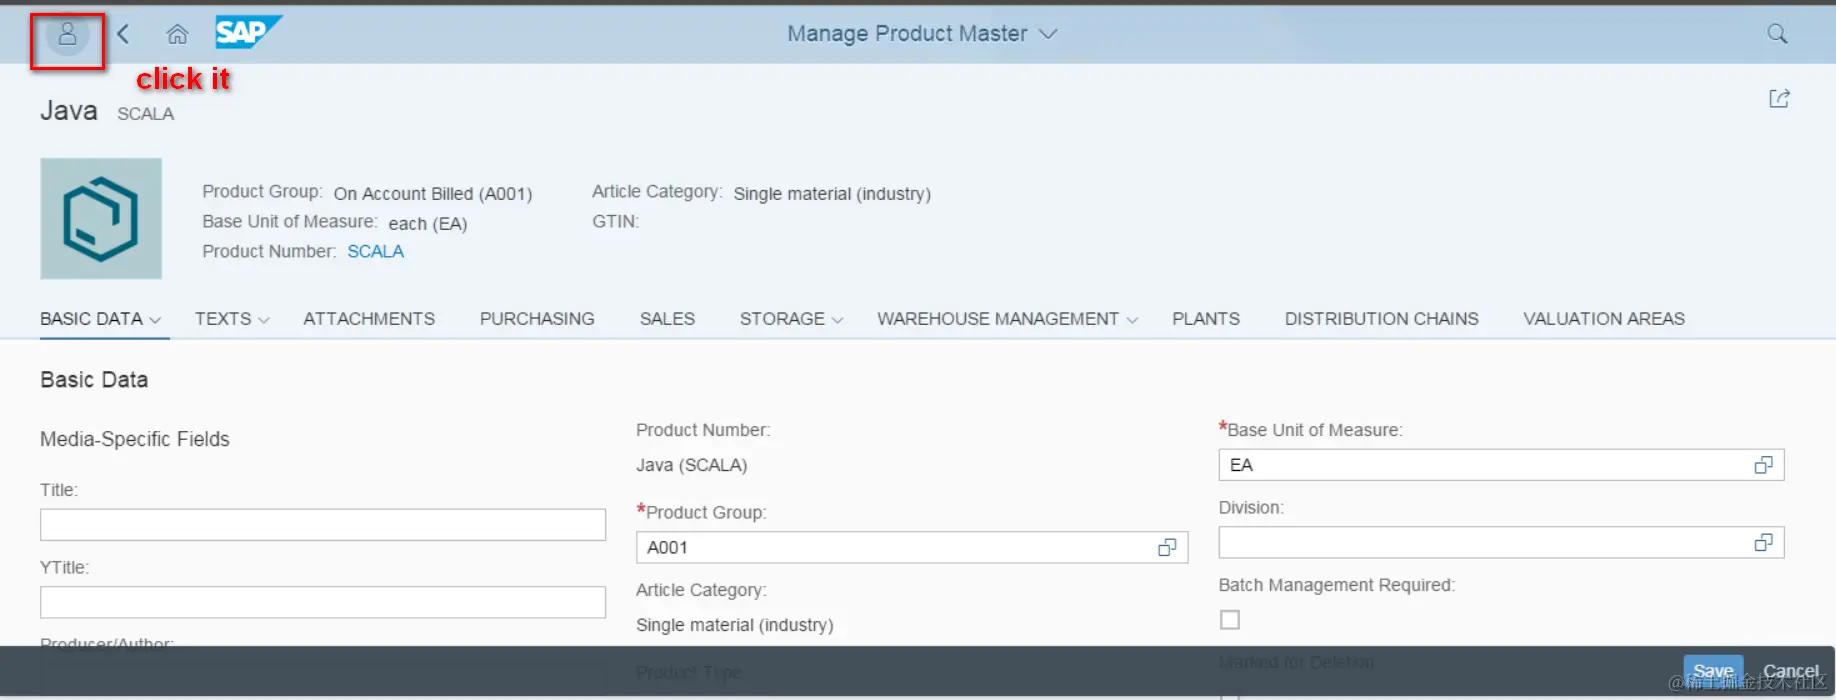The width and height of the screenshot is (1836, 700).
Task: Open the Java product image thumbnail
Action: click(x=101, y=218)
